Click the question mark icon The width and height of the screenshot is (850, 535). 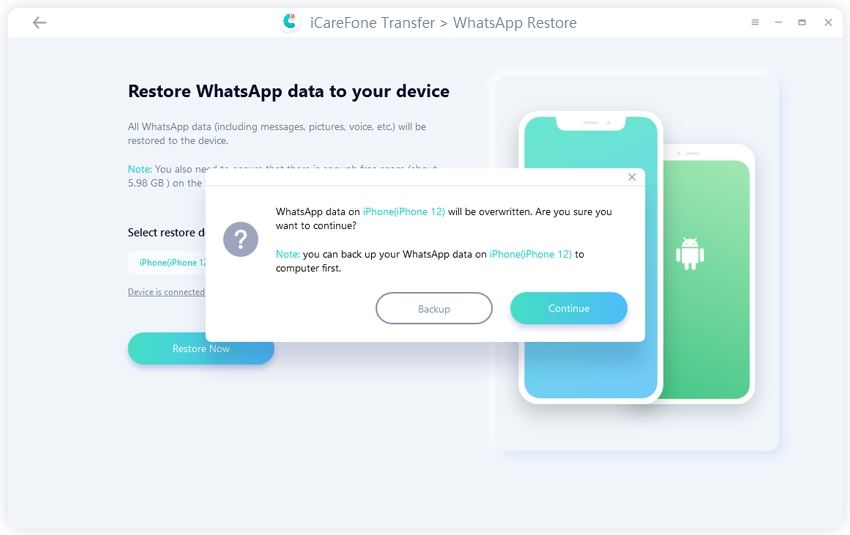(240, 239)
